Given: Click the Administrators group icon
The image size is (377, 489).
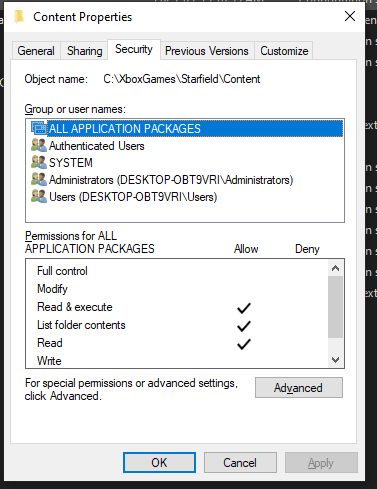Looking at the screenshot, I should pyautogui.click(x=39, y=179).
